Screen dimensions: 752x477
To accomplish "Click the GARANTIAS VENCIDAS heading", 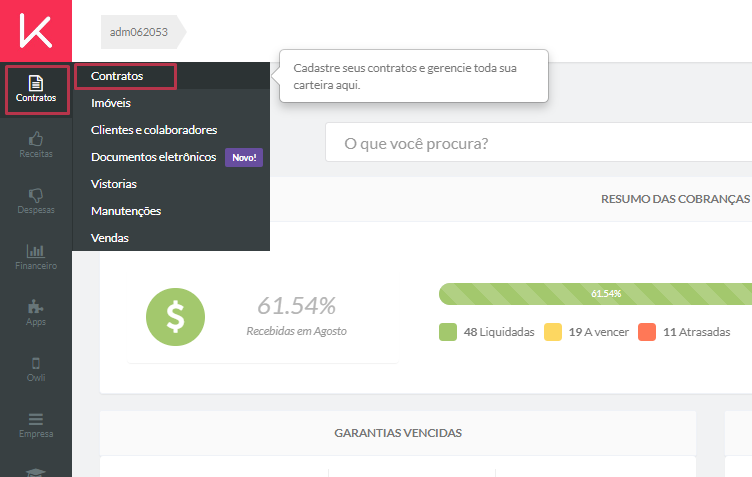I will [398, 433].
